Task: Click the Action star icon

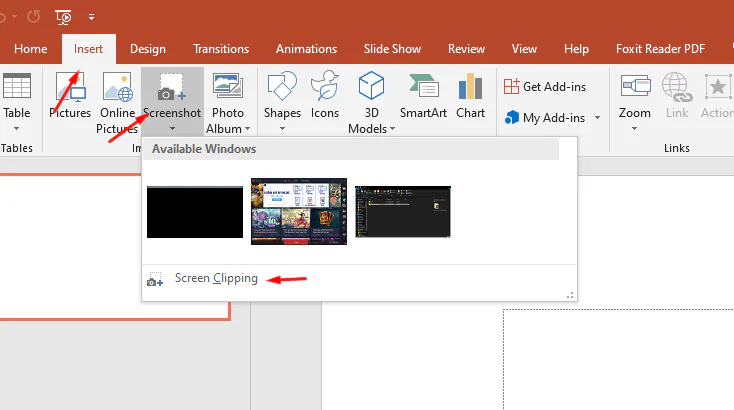Action: point(717,87)
